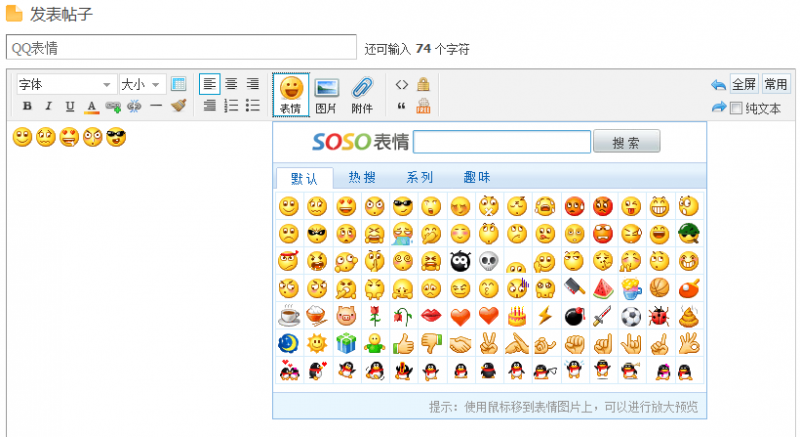Insert a numbered list
Image resolution: width=800 pixels, height=437 pixels.
231,106
